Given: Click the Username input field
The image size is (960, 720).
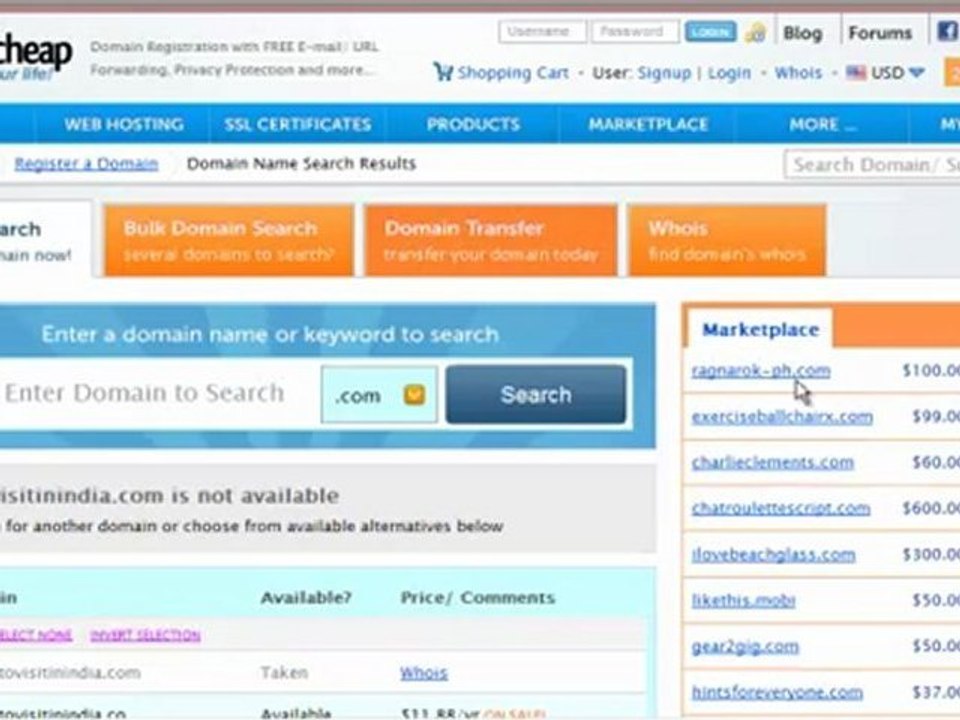Looking at the screenshot, I should (x=542, y=31).
